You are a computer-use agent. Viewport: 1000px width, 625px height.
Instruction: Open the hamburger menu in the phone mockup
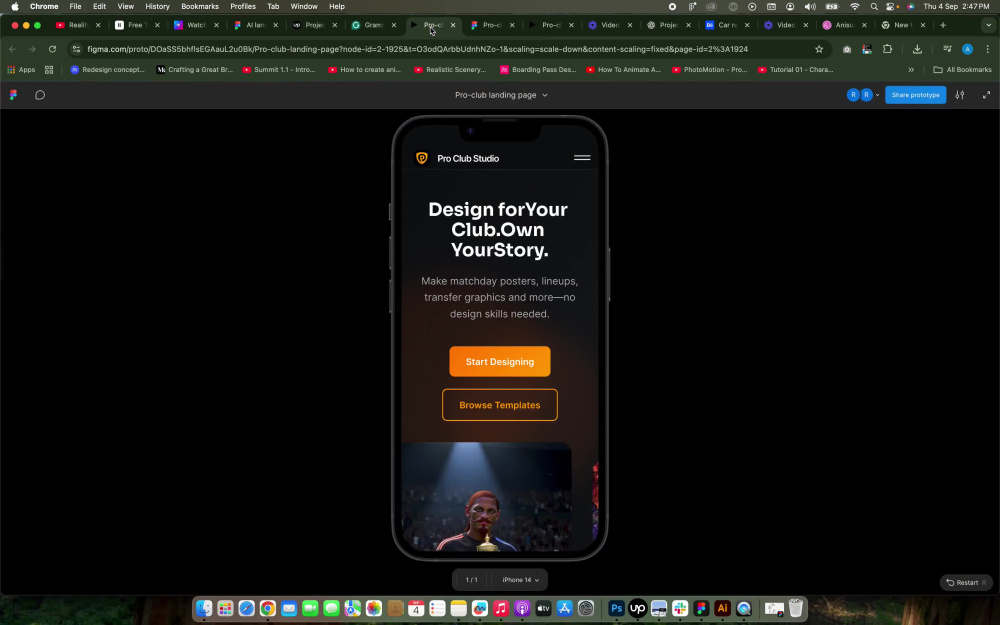tap(582, 158)
